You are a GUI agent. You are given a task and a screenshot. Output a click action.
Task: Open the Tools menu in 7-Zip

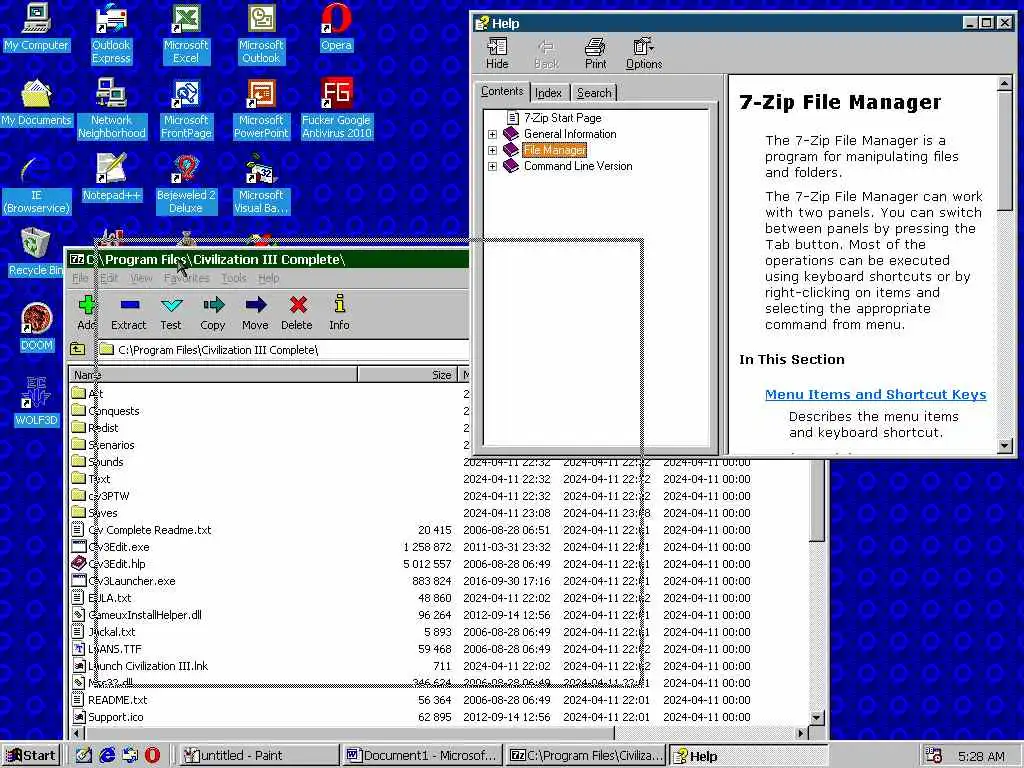pos(234,278)
